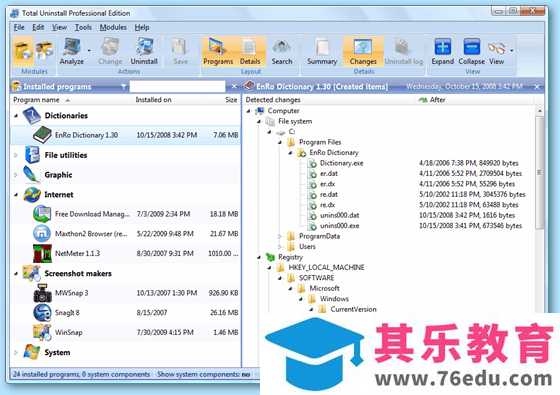
Task: Click the Graphic group feather icon
Action: click(x=31, y=175)
